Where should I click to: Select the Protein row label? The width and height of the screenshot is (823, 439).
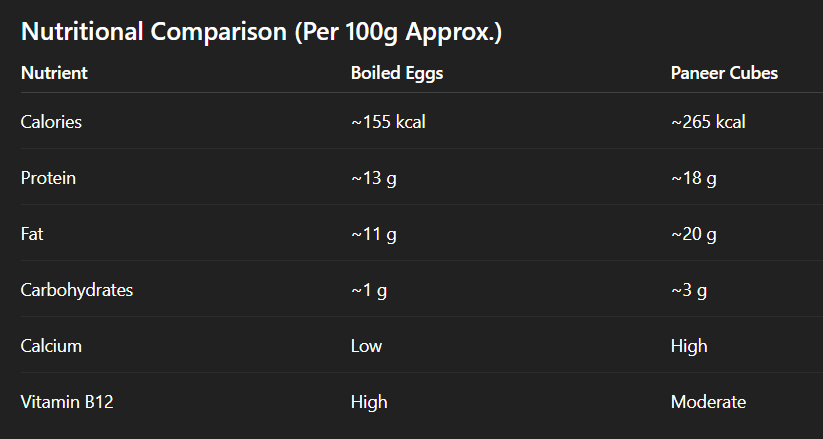point(48,178)
